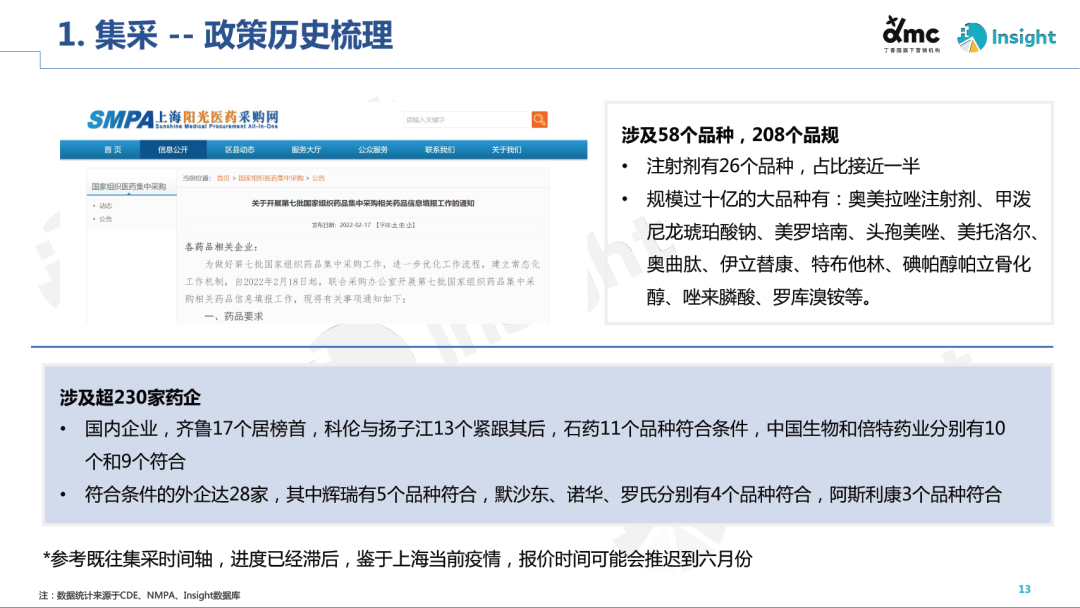Viewport: 1080px width, 608px height.
Task: Click the bullet starting 规模过十亿的大品种有
Action: click(842, 249)
